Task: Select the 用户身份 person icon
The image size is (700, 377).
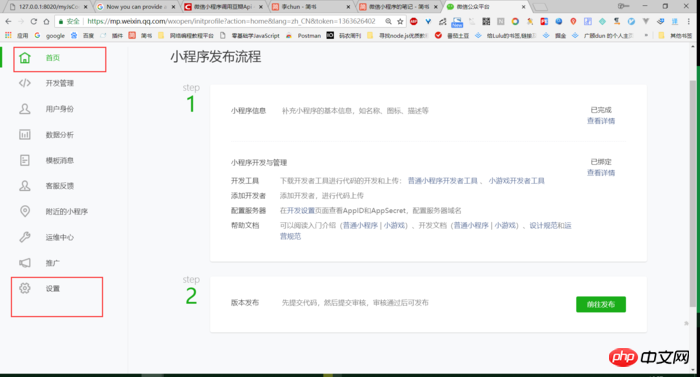Action: 25,109
